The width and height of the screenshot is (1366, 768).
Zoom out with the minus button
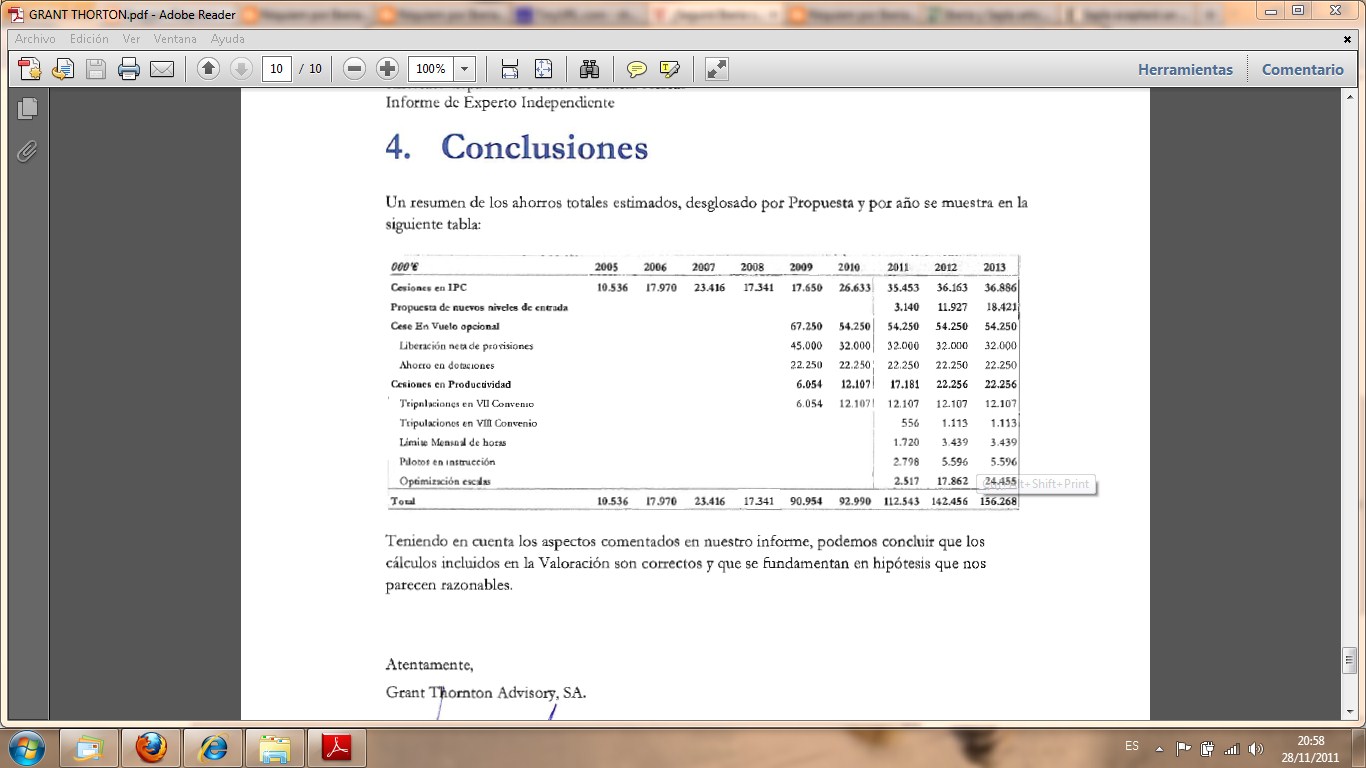(x=354, y=69)
